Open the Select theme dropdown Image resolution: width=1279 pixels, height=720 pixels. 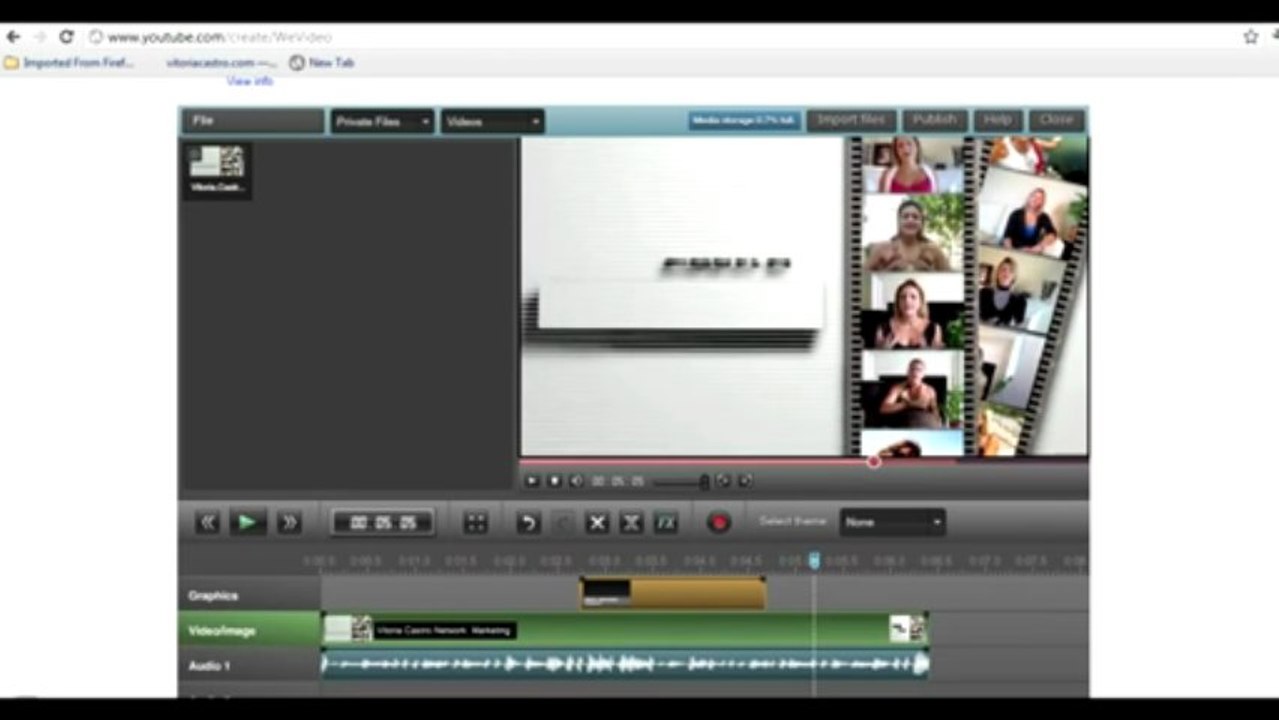click(892, 522)
